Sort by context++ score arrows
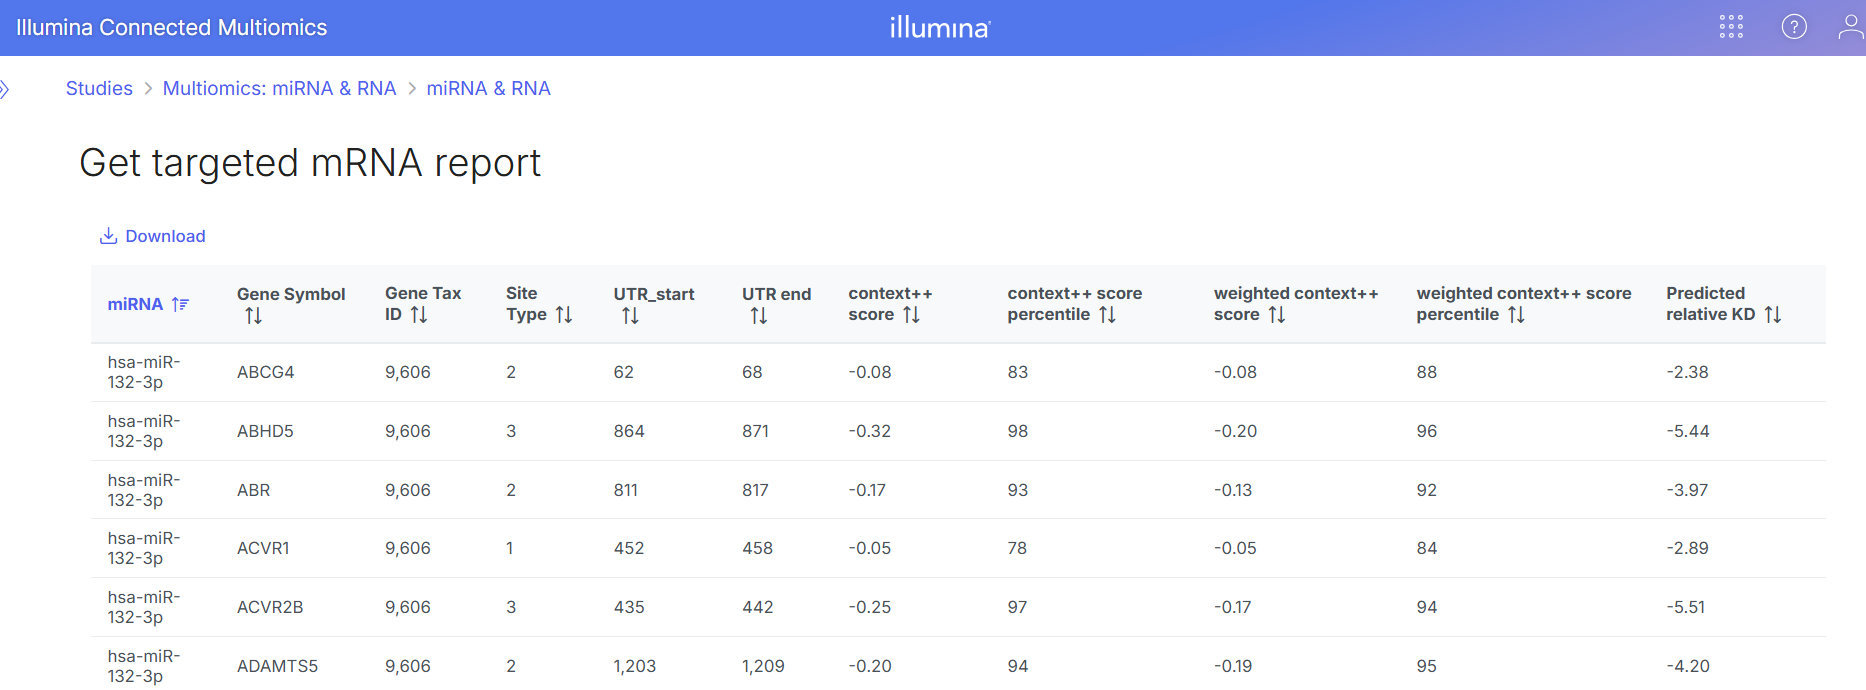 click(x=911, y=315)
